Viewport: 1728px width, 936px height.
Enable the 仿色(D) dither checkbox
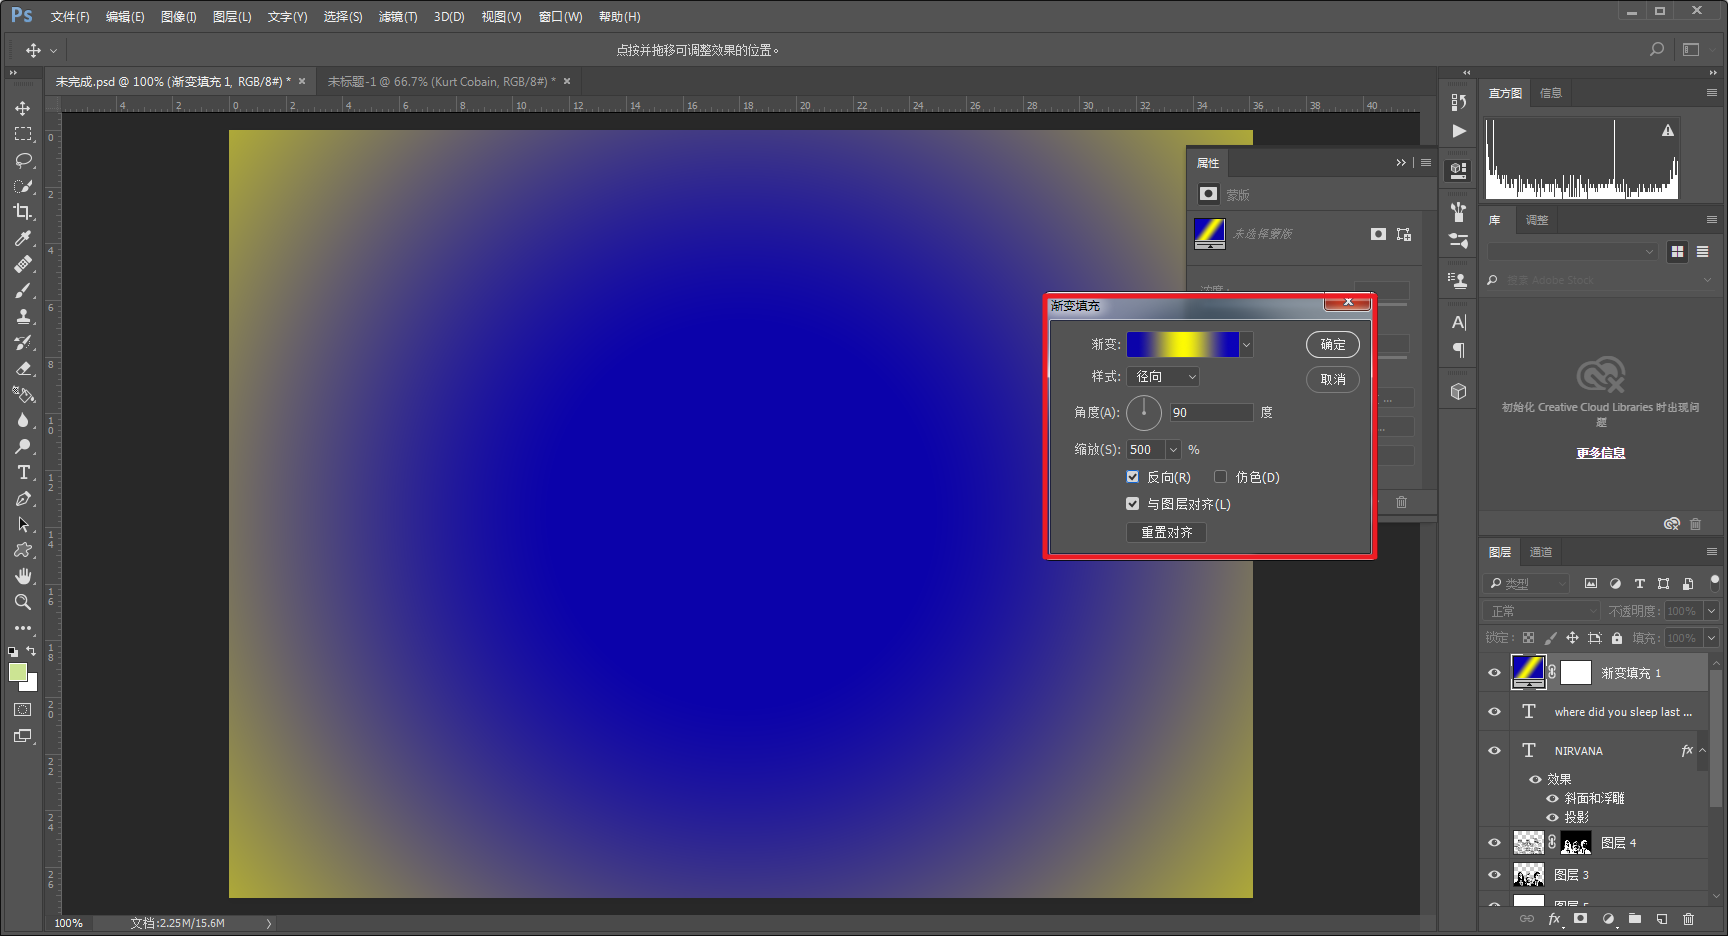1220,477
